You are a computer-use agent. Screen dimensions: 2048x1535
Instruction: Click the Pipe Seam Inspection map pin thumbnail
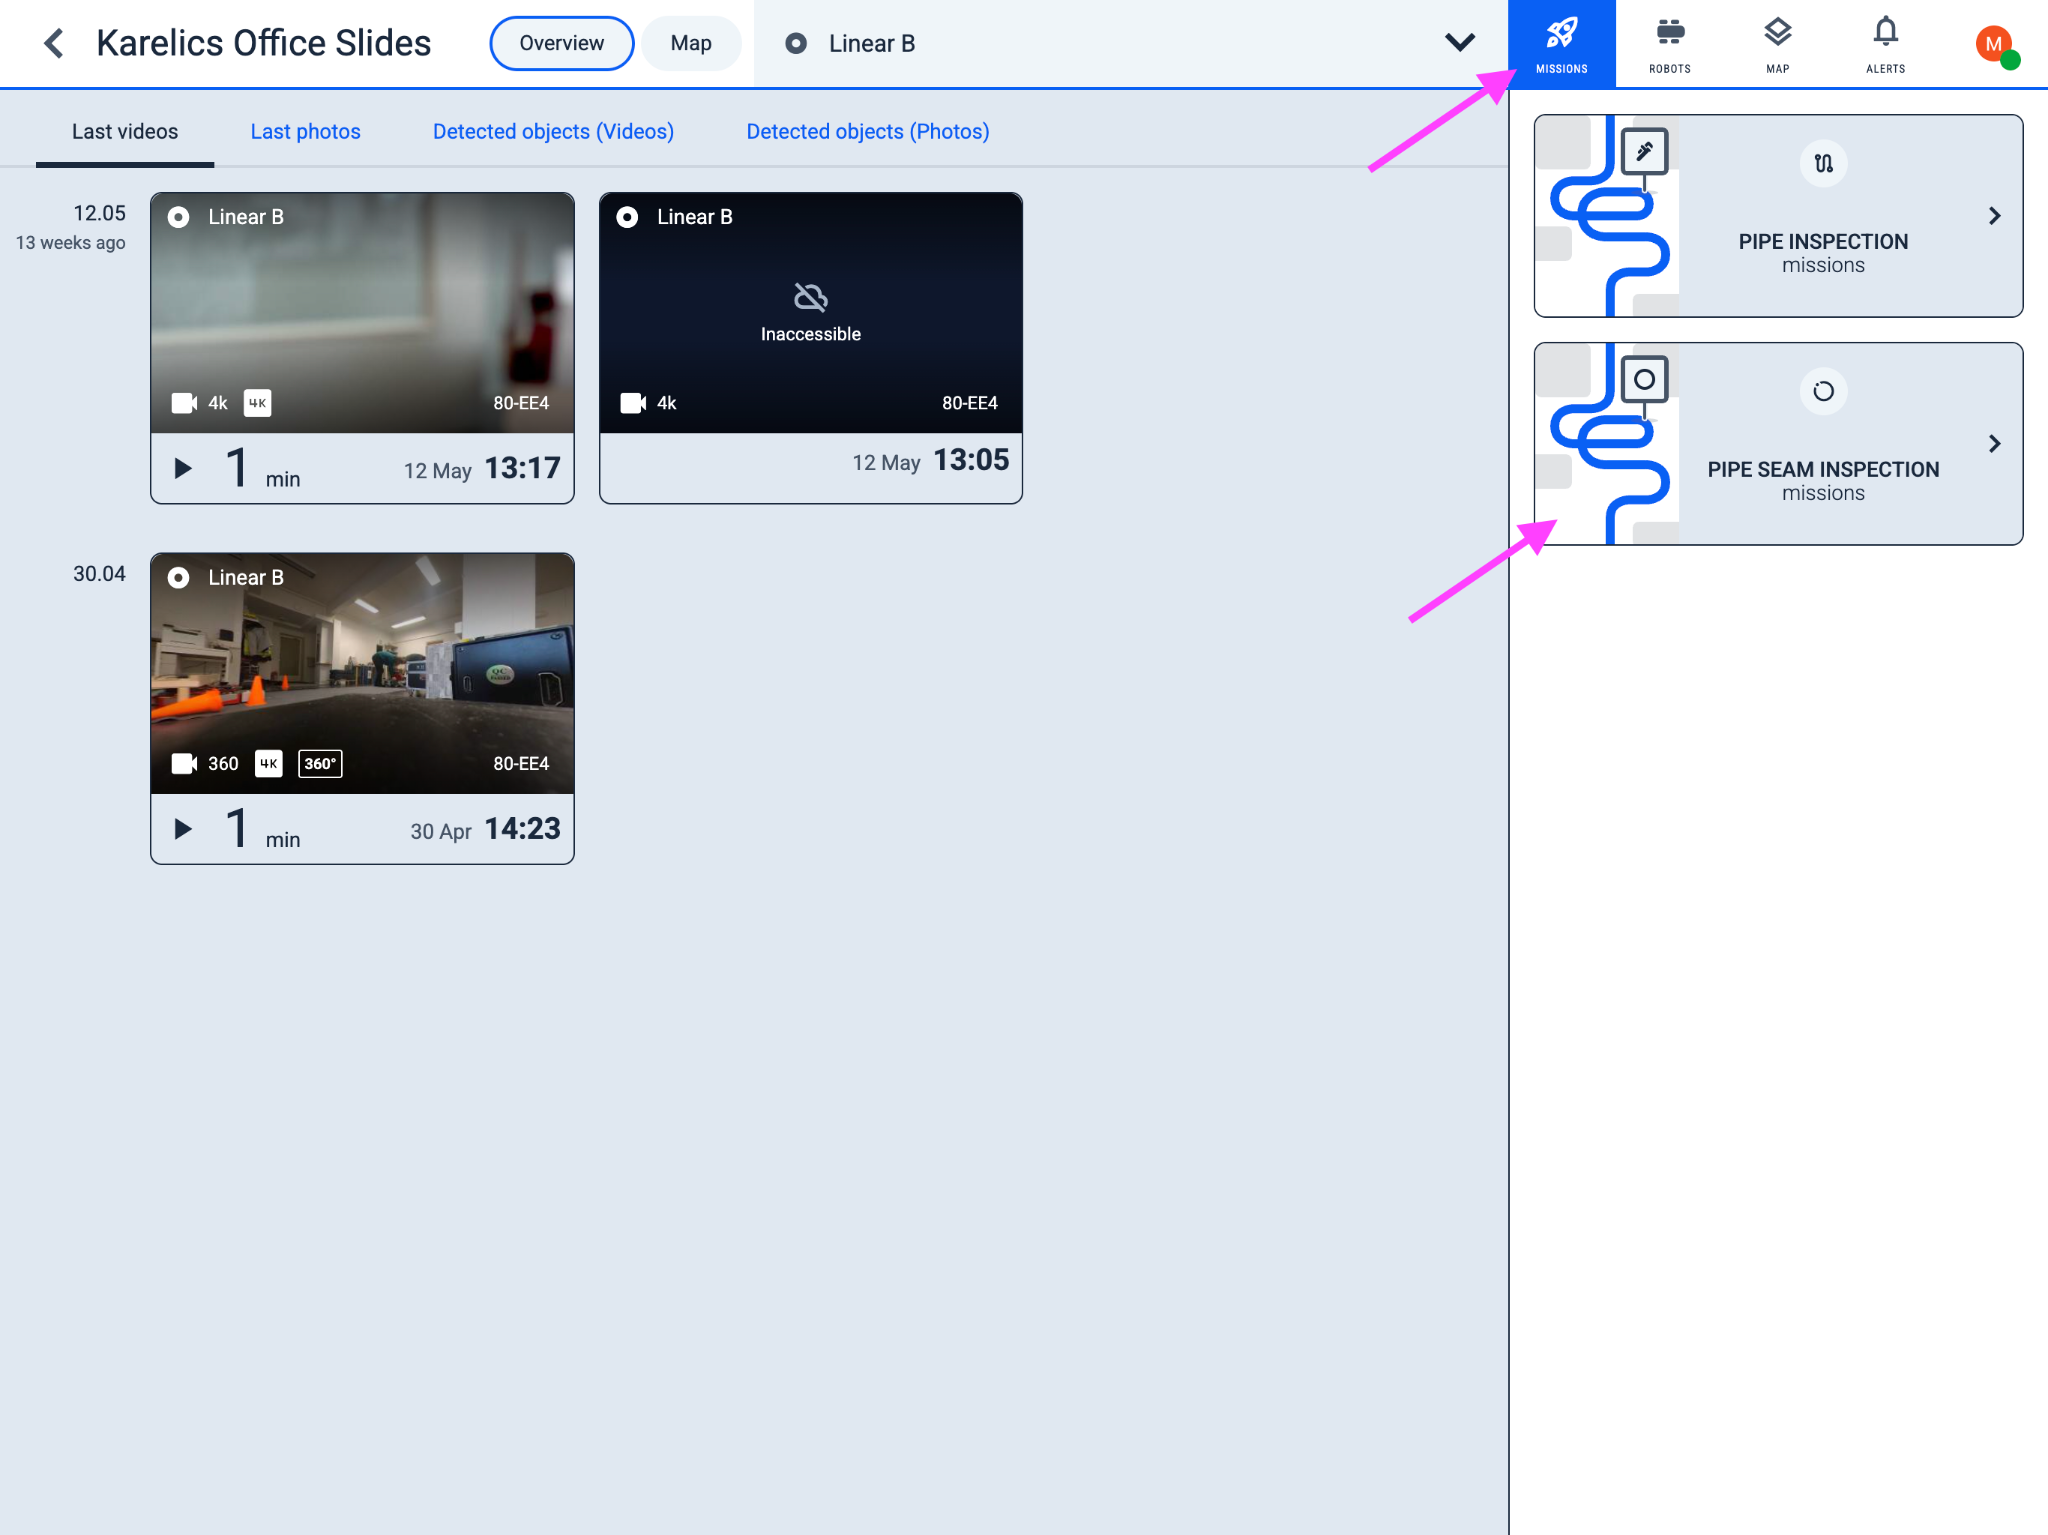coord(1644,380)
